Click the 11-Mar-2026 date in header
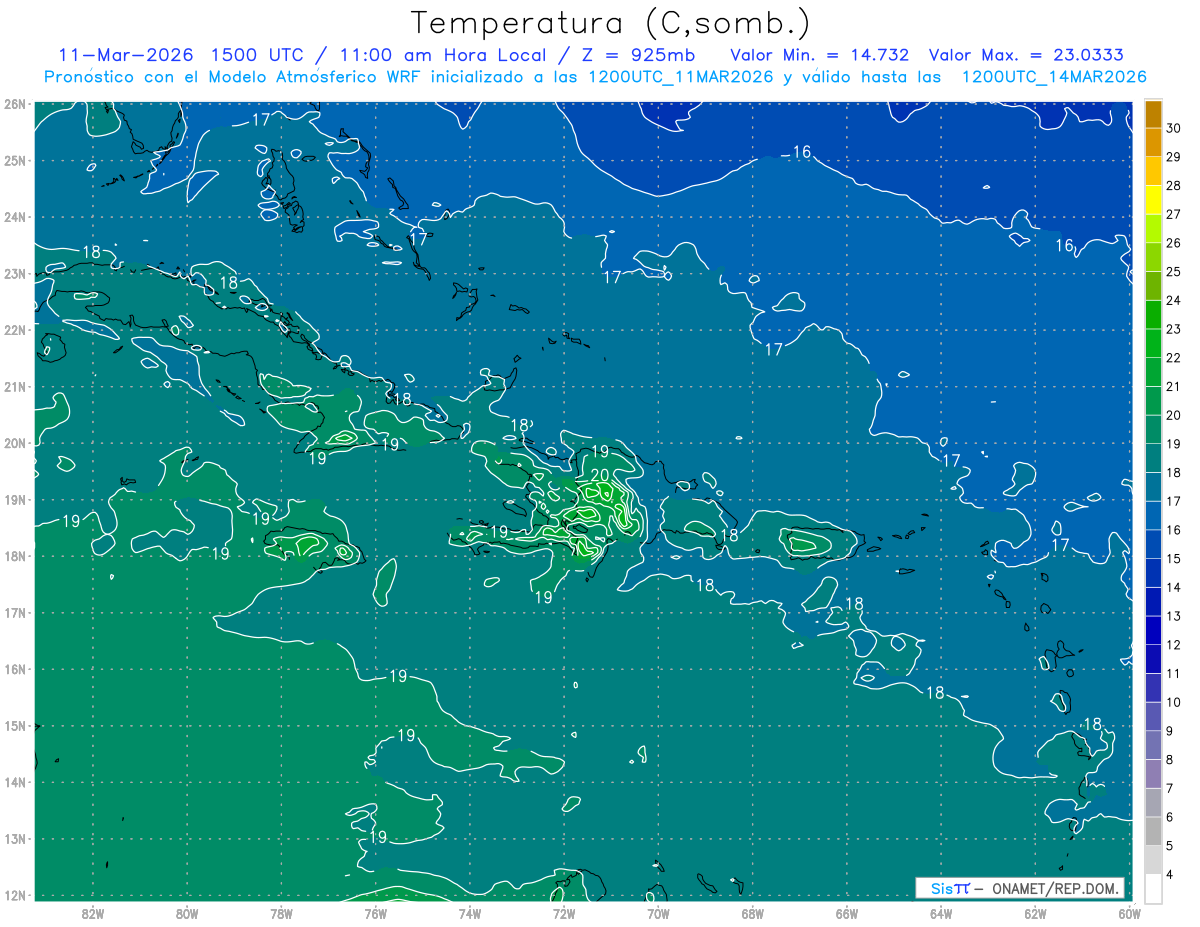The height and width of the screenshot is (927, 1200). pos(125,55)
